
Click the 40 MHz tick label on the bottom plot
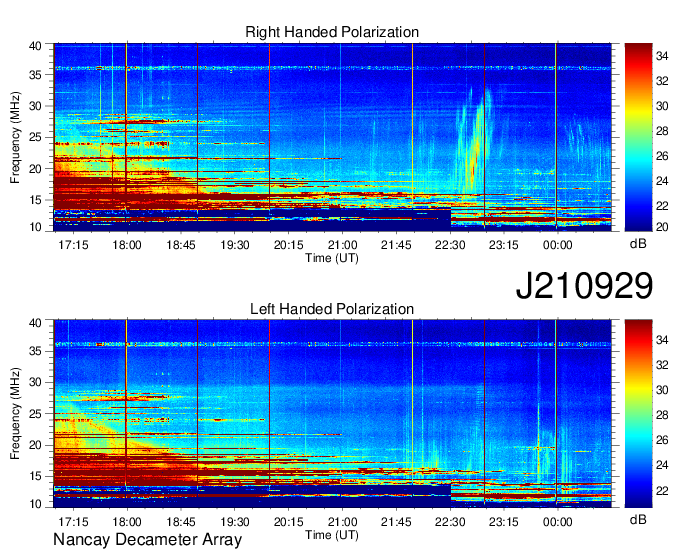coord(35,323)
